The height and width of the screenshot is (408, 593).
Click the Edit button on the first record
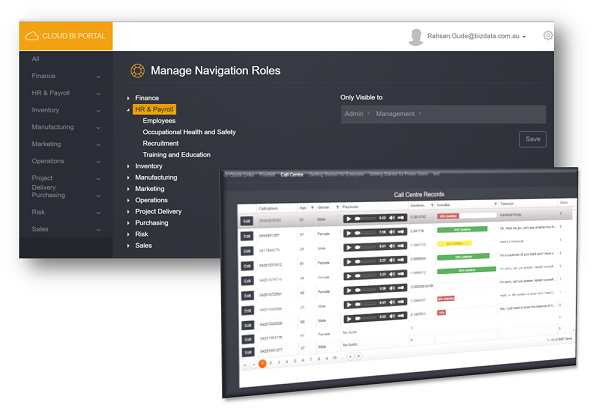[247, 221]
